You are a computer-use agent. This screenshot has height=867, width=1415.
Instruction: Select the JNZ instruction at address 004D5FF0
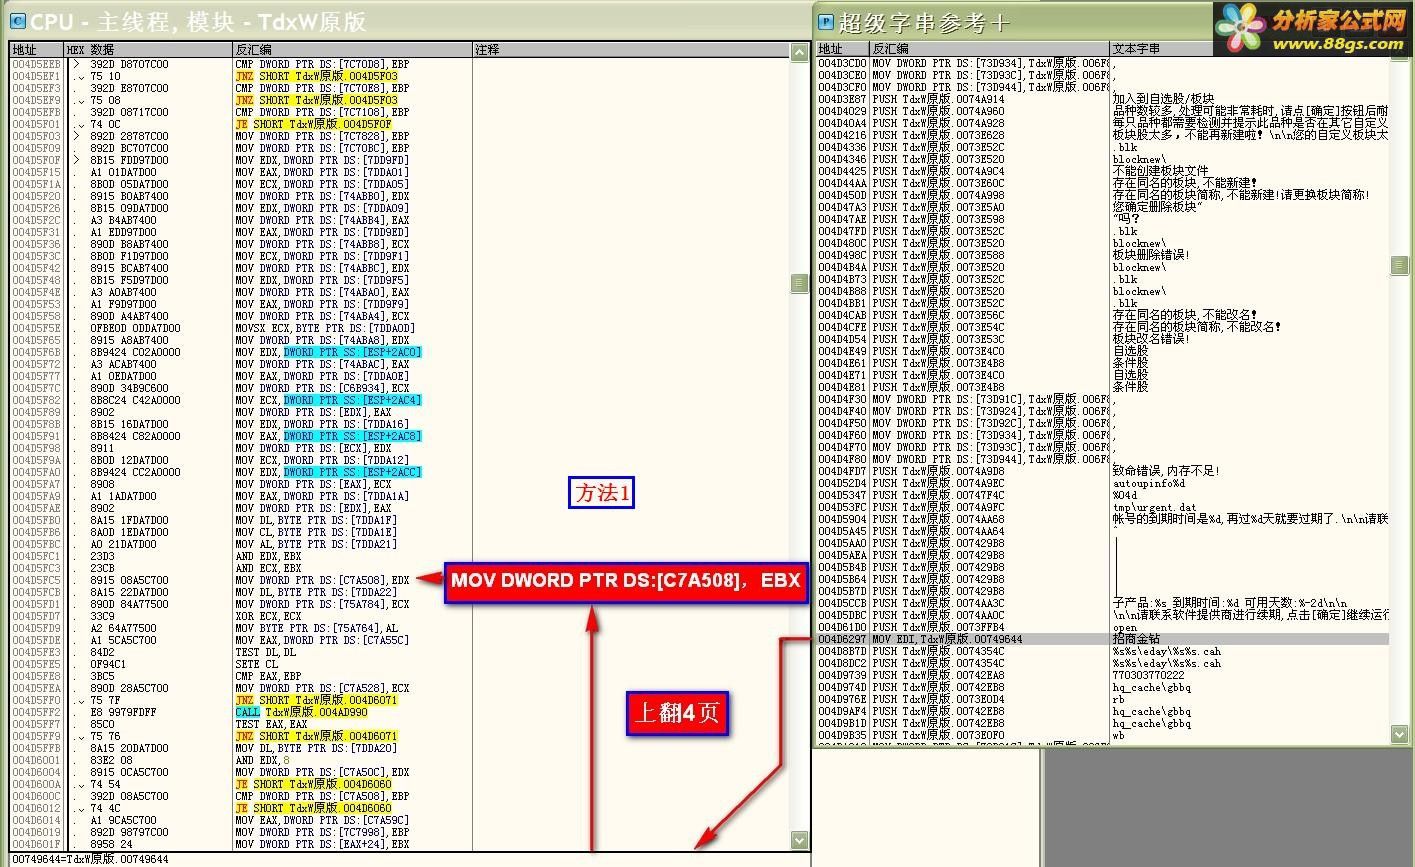pyautogui.click(x=317, y=700)
